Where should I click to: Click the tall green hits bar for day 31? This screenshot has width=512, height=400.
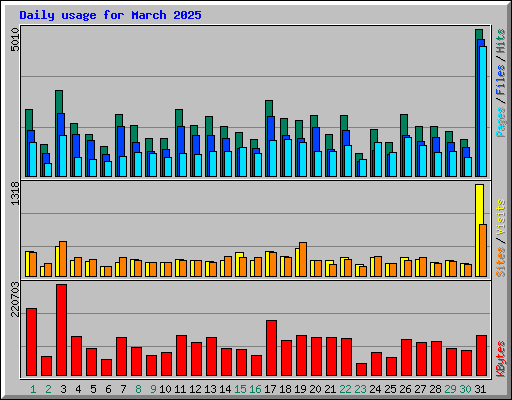click(x=479, y=34)
